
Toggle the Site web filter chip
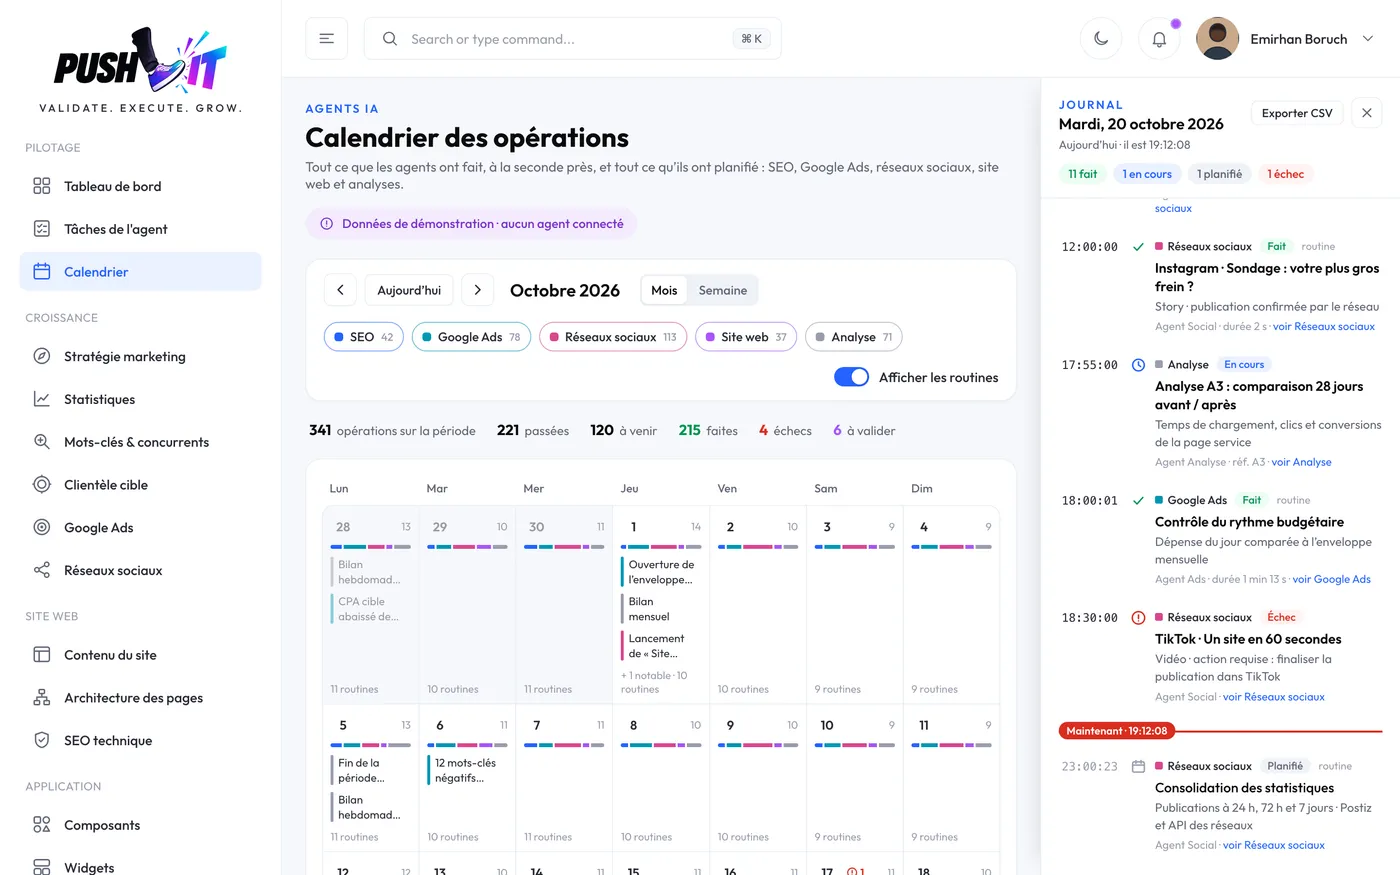point(746,337)
